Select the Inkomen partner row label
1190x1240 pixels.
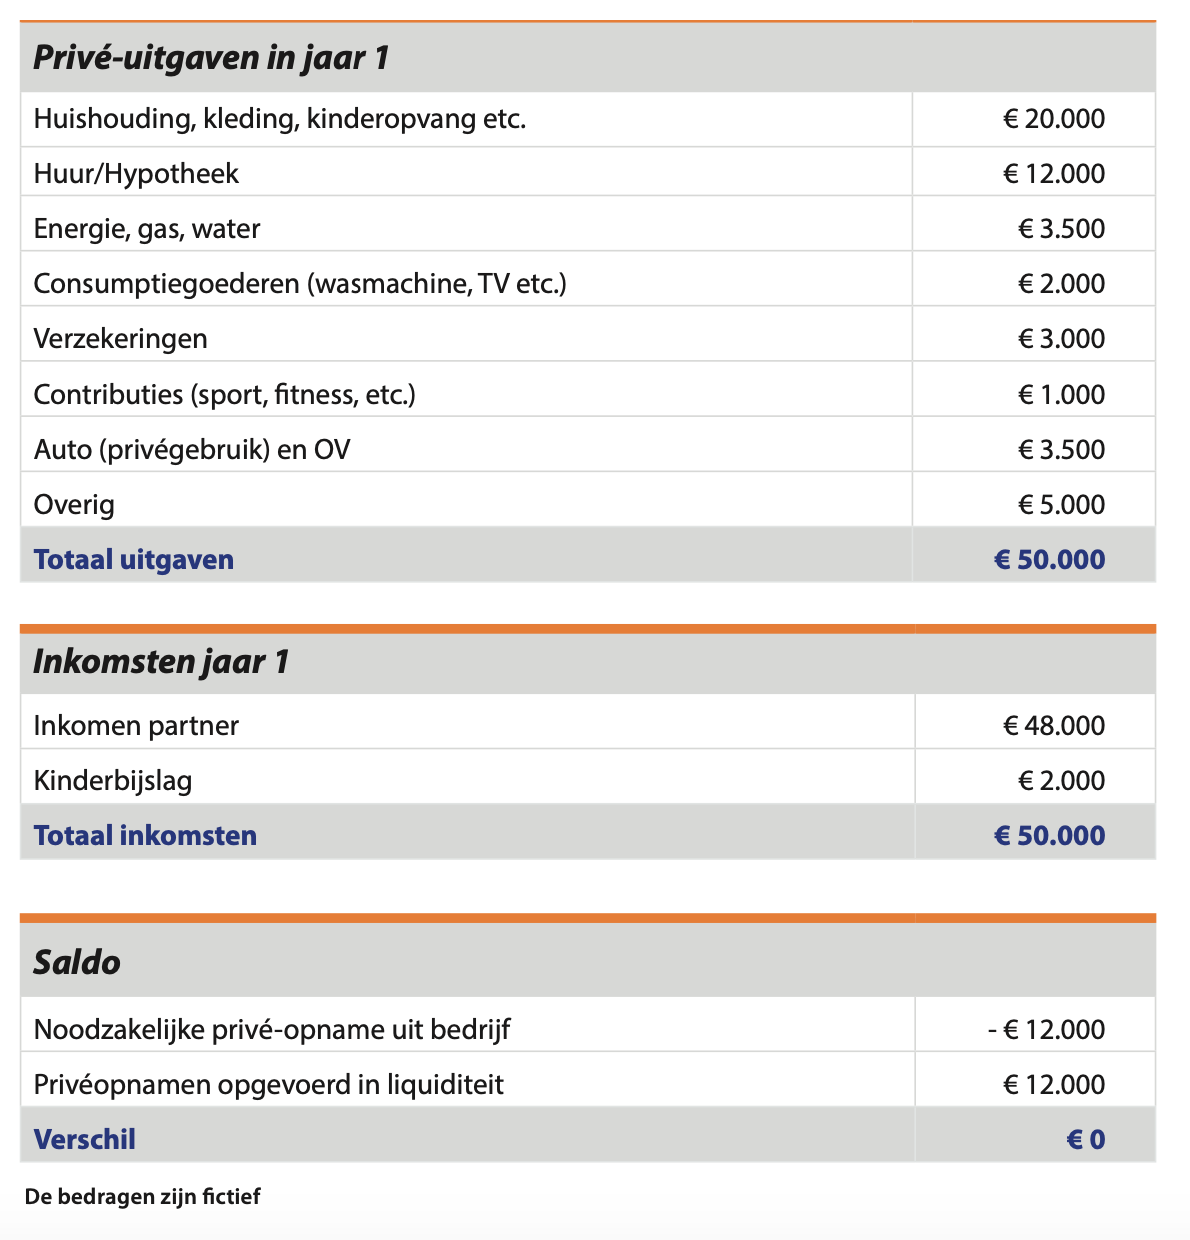coord(136,725)
